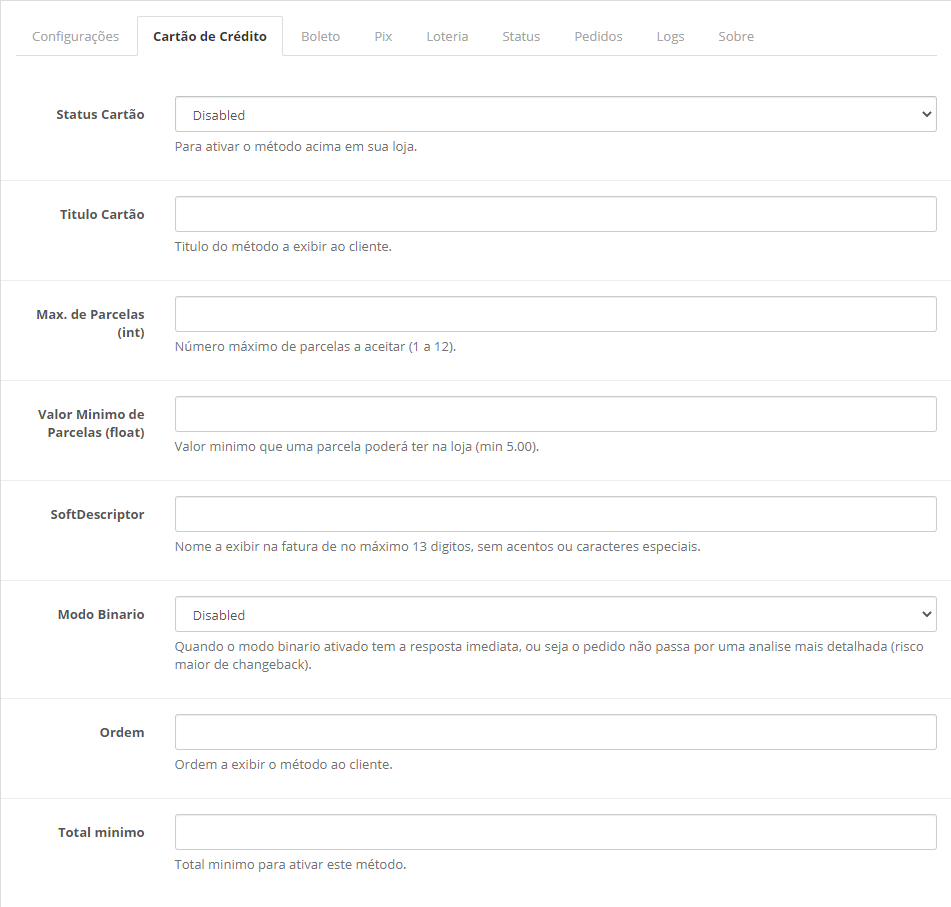This screenshot has width=951, height=907.
Task: Open the Configurações tab
Action: (75, 36)
